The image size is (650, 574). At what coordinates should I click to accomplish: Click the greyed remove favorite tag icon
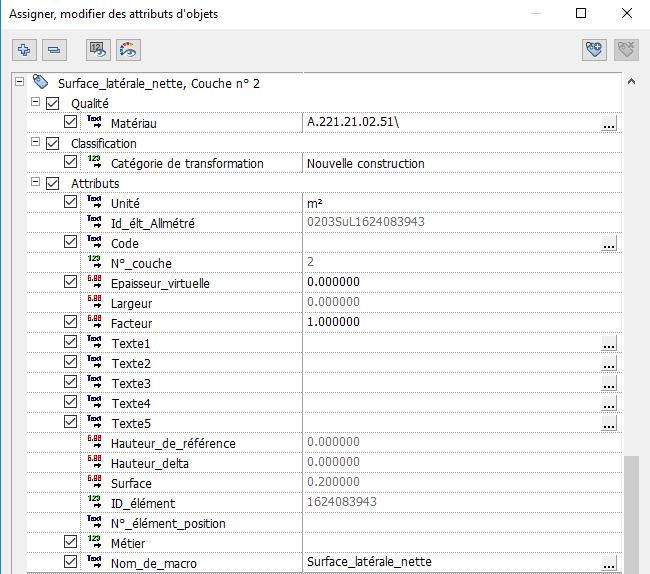click(626, 50)
